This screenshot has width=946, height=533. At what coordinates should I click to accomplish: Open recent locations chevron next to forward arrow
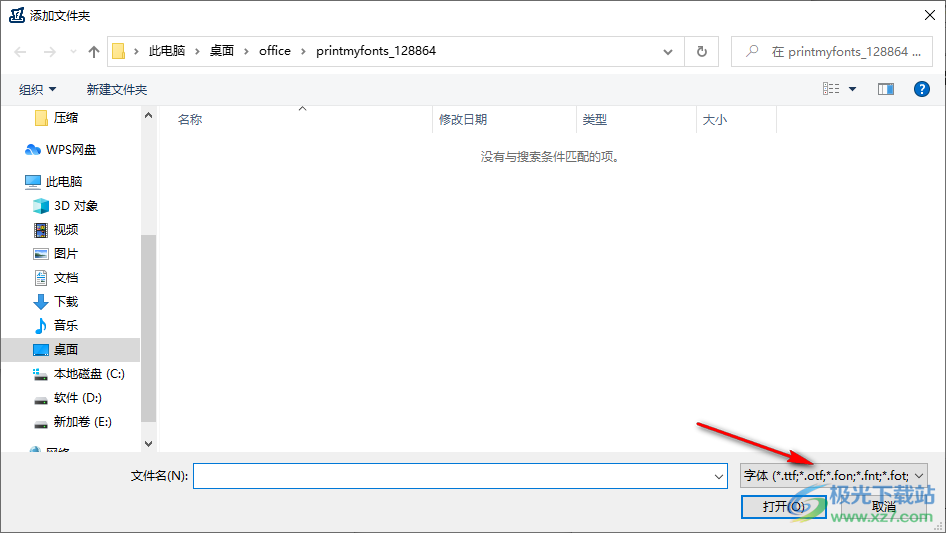(73, 52)
